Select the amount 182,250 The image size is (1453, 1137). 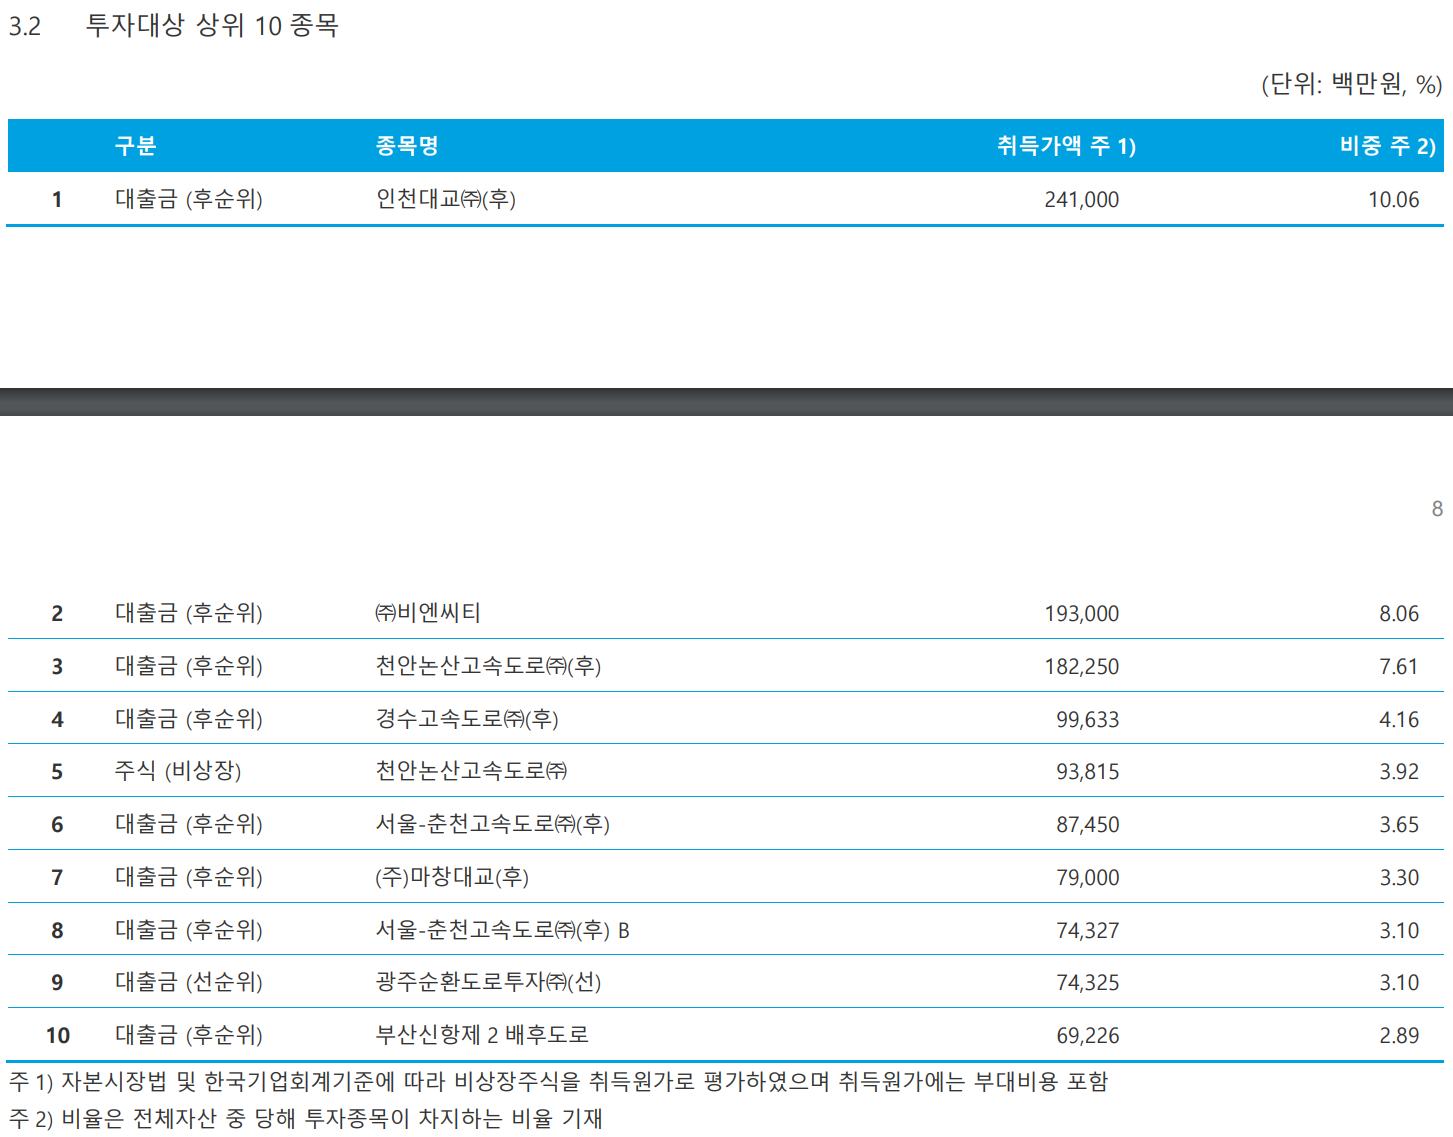(x=1082, y=667)
